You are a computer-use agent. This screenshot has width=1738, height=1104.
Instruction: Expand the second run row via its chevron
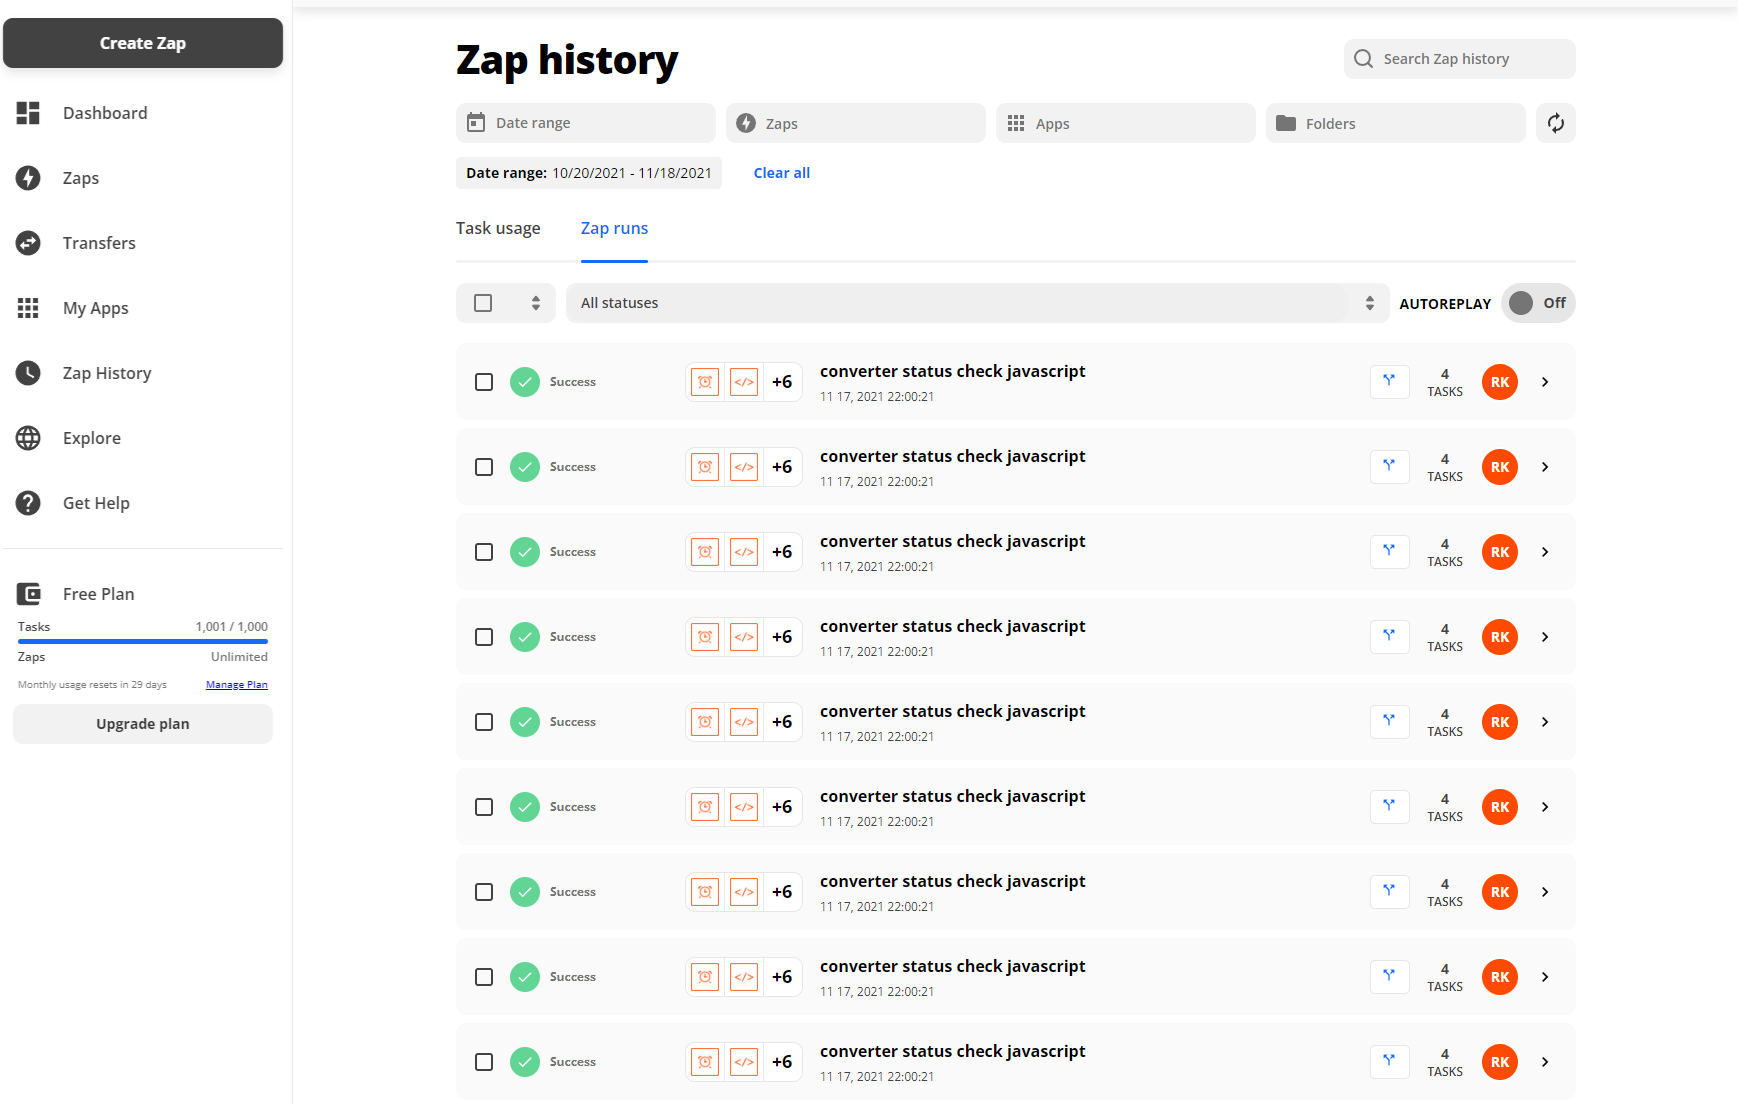pos(1545,467)
